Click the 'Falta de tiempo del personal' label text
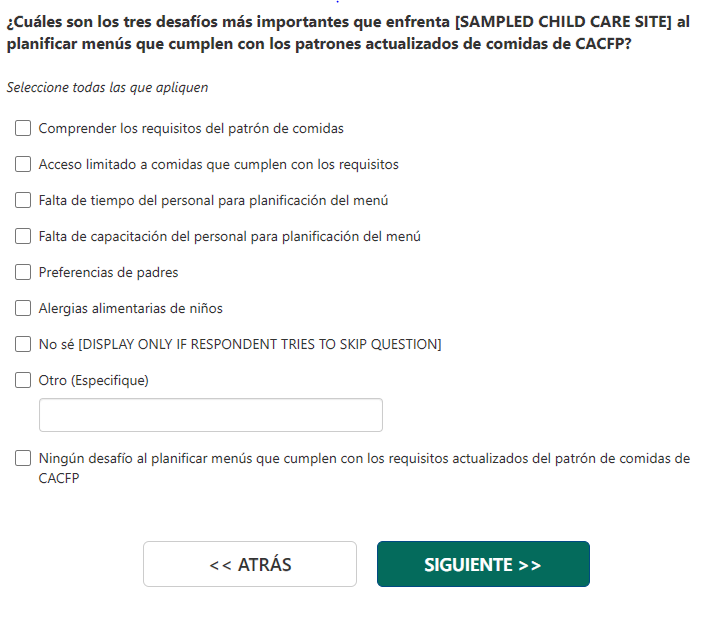Image resolution: width=713 pixels, height=622 pixels. pos(213,200)
